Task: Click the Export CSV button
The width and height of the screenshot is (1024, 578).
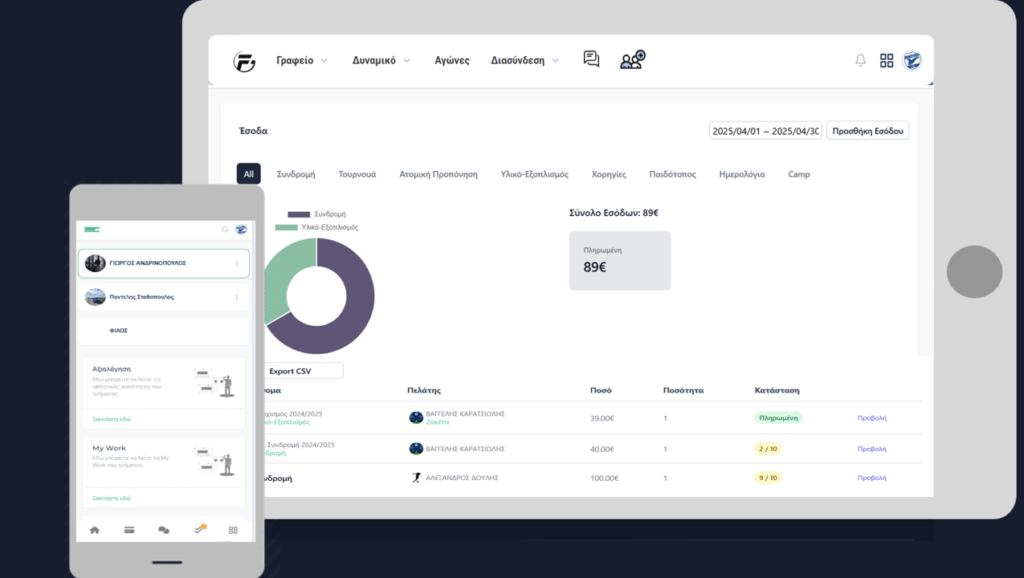Action: pyautogui.click(x=300, y=371)
